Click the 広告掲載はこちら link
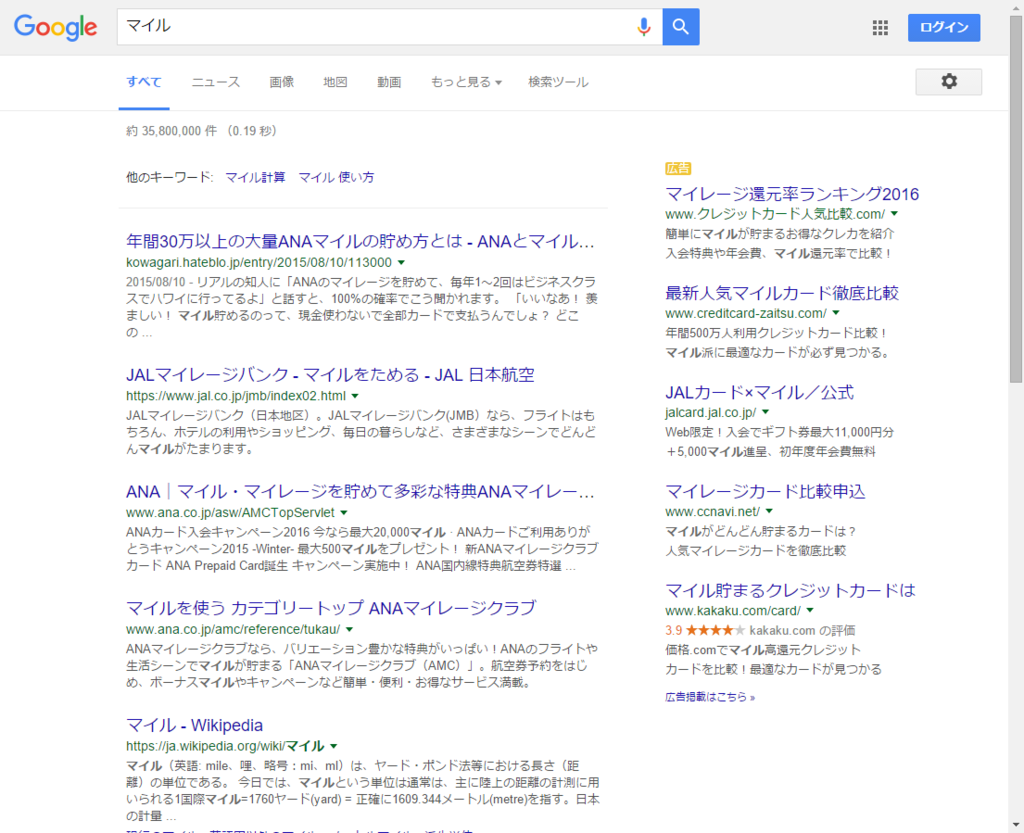 tap(710, 697)
